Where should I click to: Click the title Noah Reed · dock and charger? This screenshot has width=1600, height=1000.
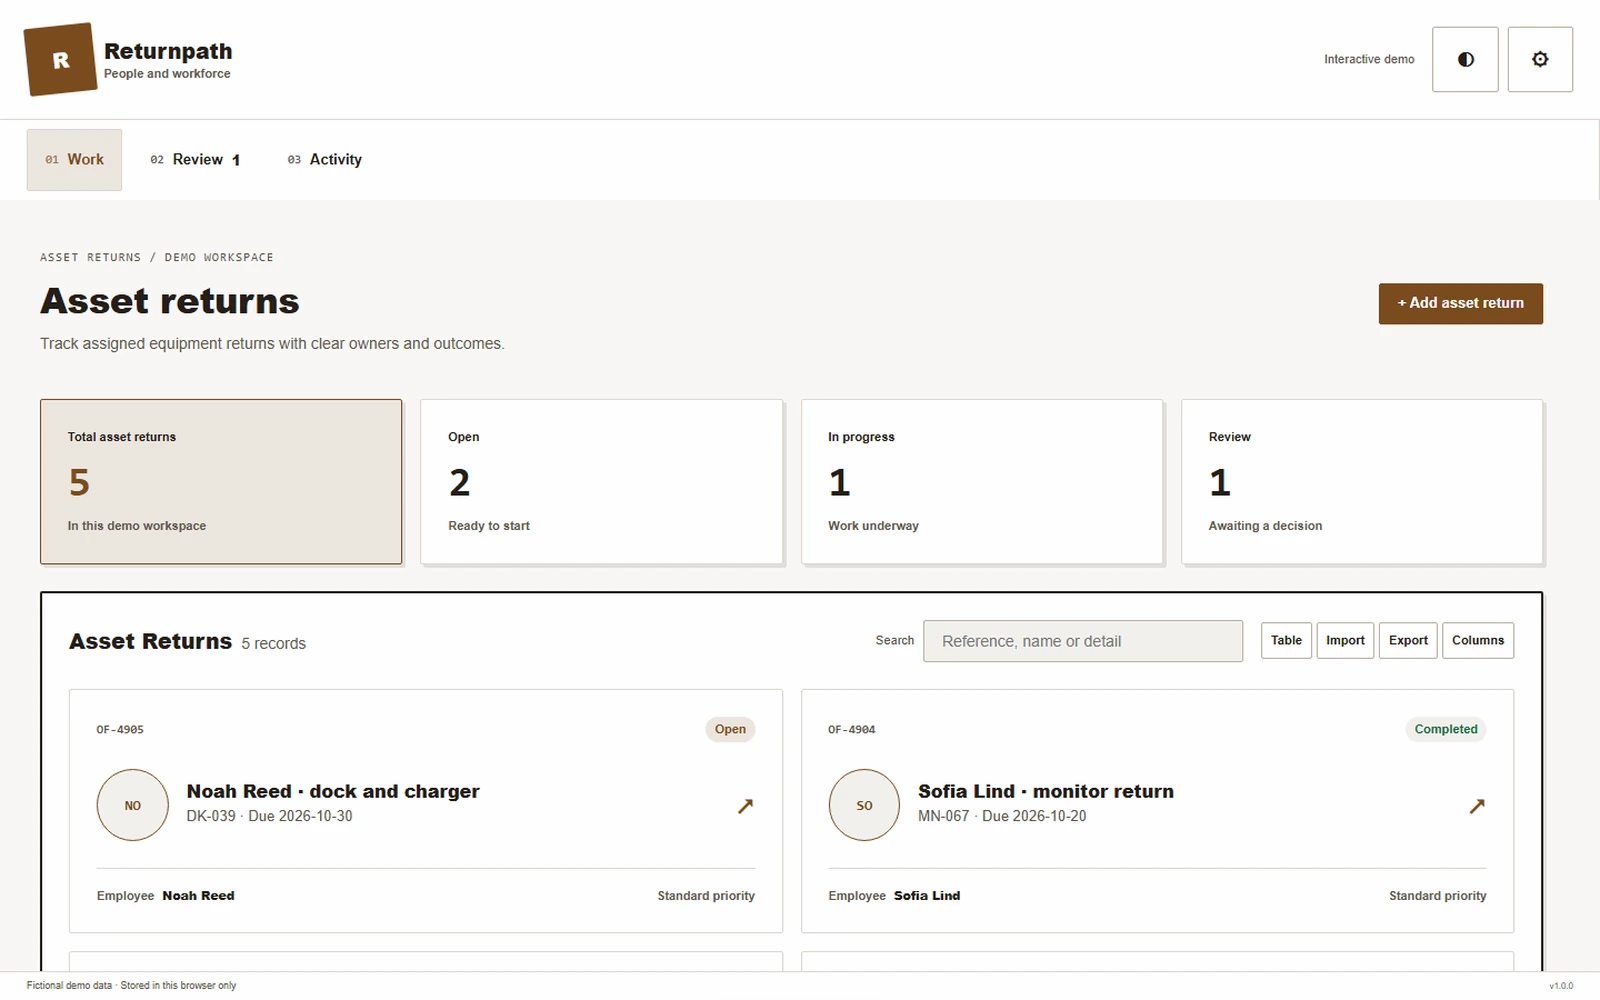point(333,791)
